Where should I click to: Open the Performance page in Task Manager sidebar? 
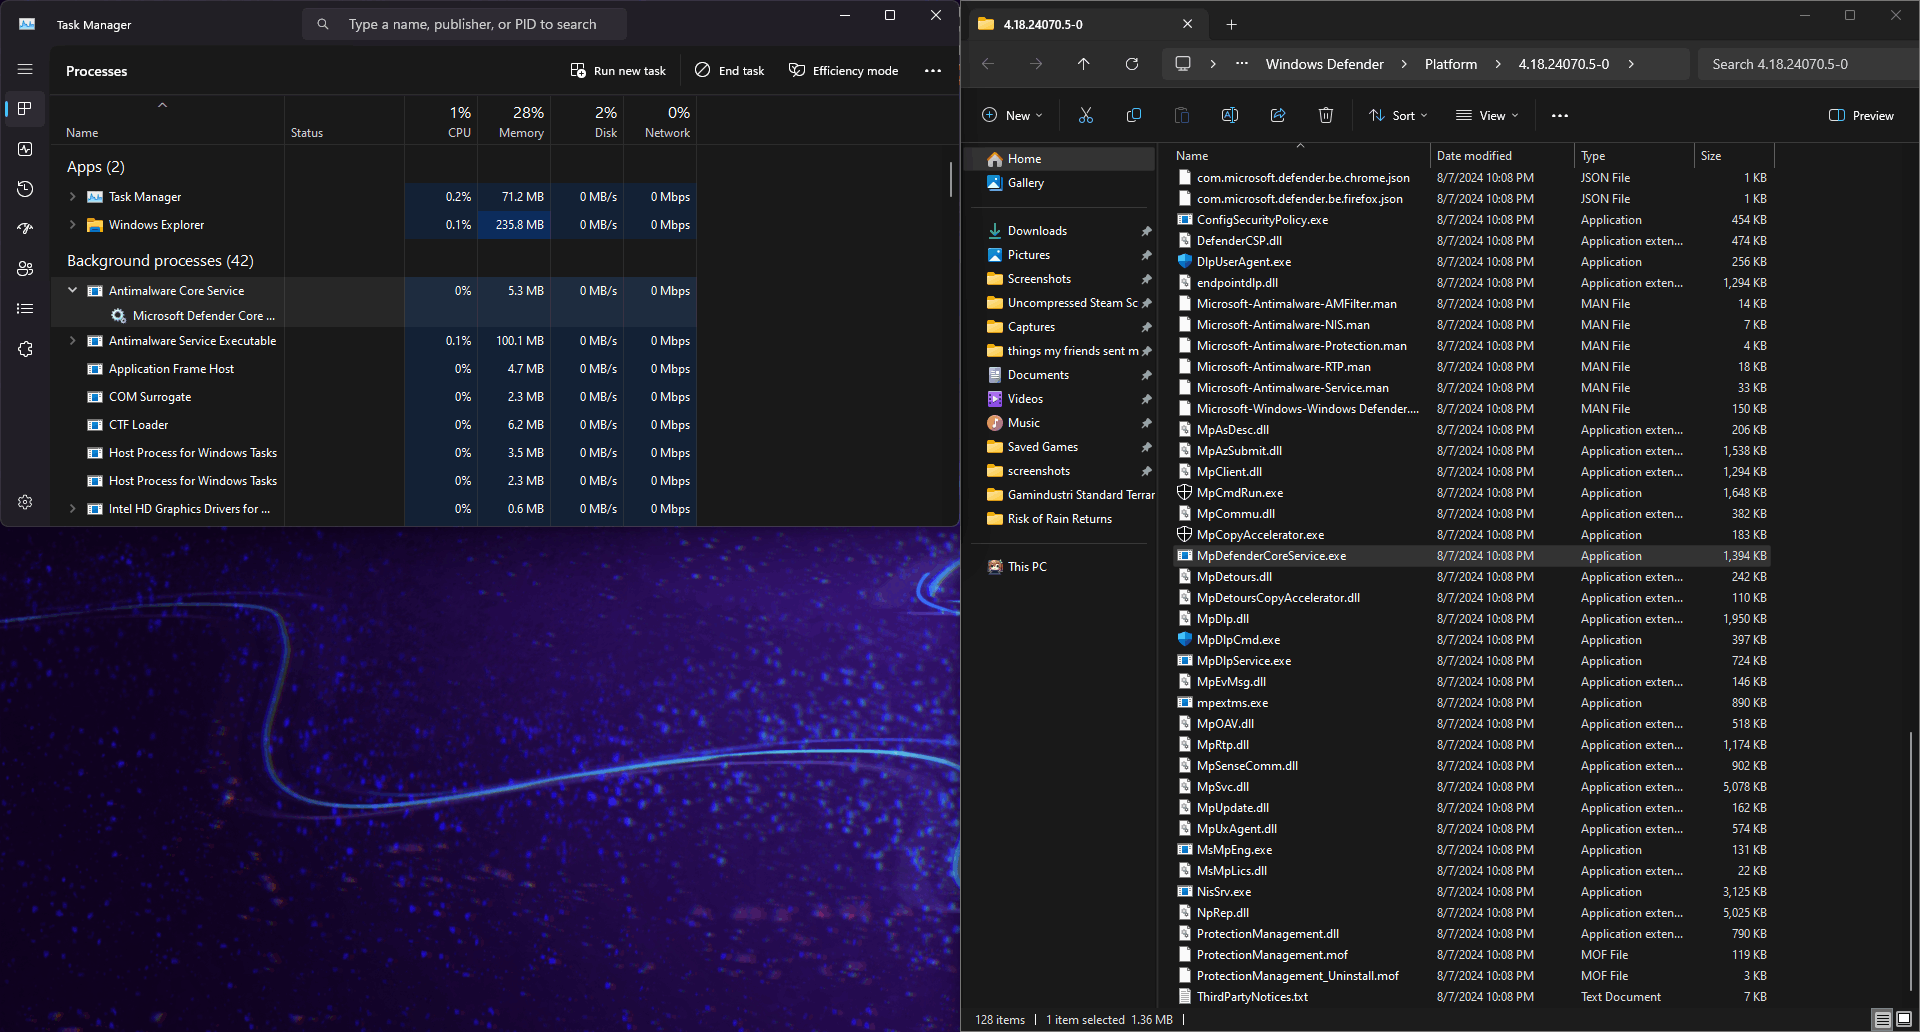(25, 149)
